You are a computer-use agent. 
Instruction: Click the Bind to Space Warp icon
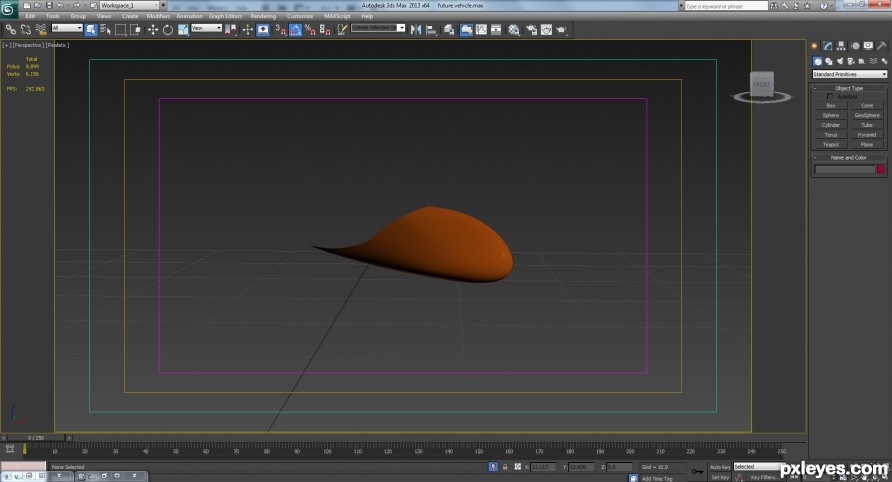point(41,29)
